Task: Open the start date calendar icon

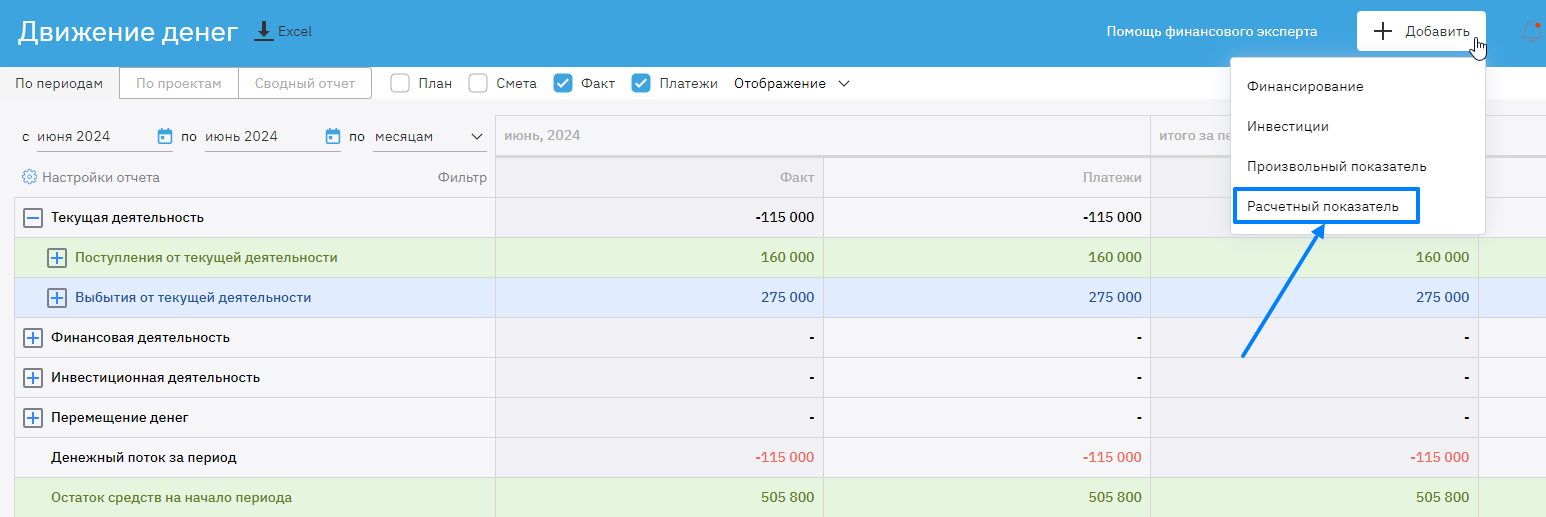Action: point(165,136)
